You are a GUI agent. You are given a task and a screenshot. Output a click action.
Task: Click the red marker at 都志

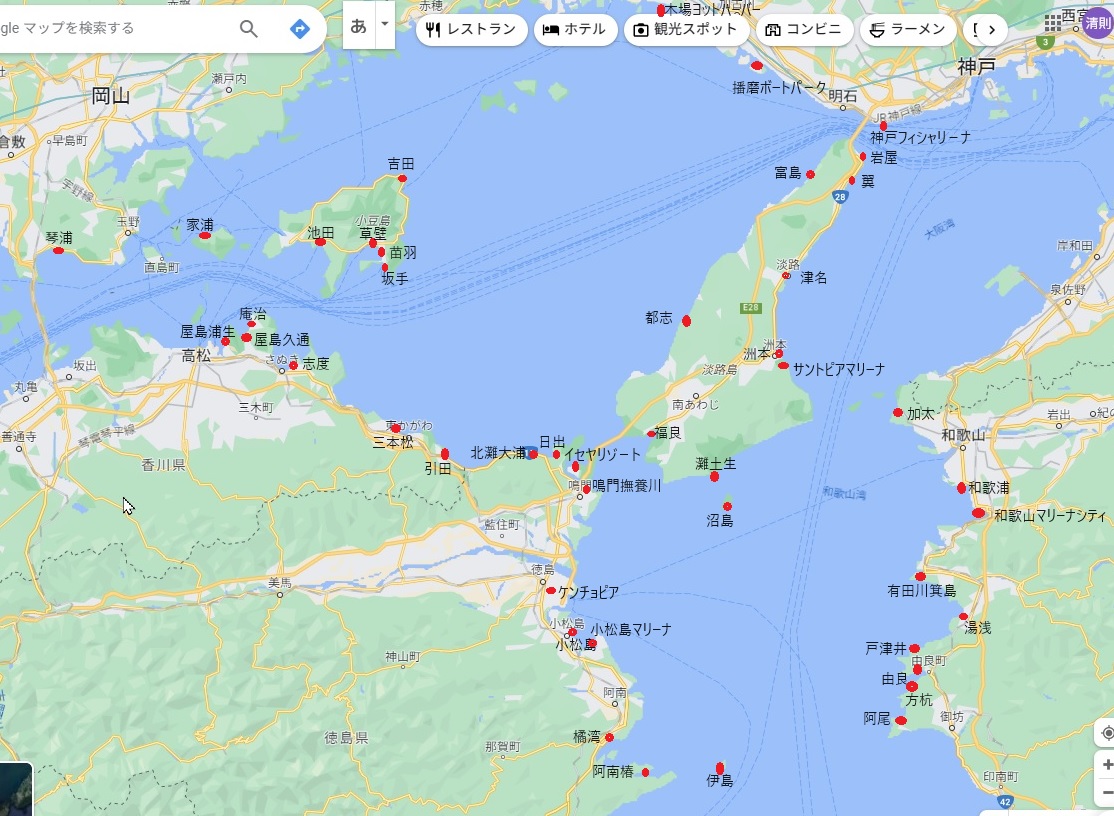686,321
